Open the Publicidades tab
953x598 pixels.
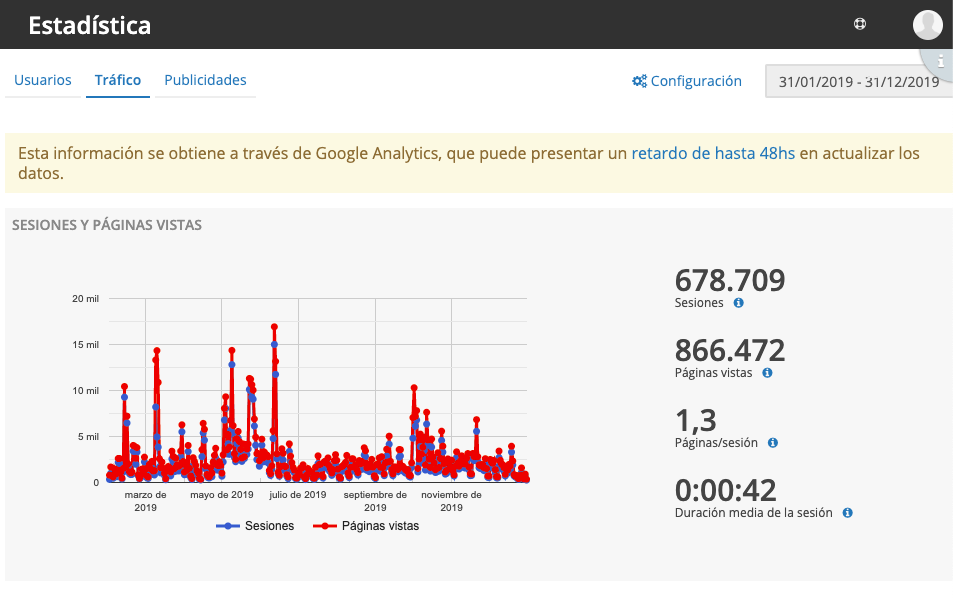(205, 80)
